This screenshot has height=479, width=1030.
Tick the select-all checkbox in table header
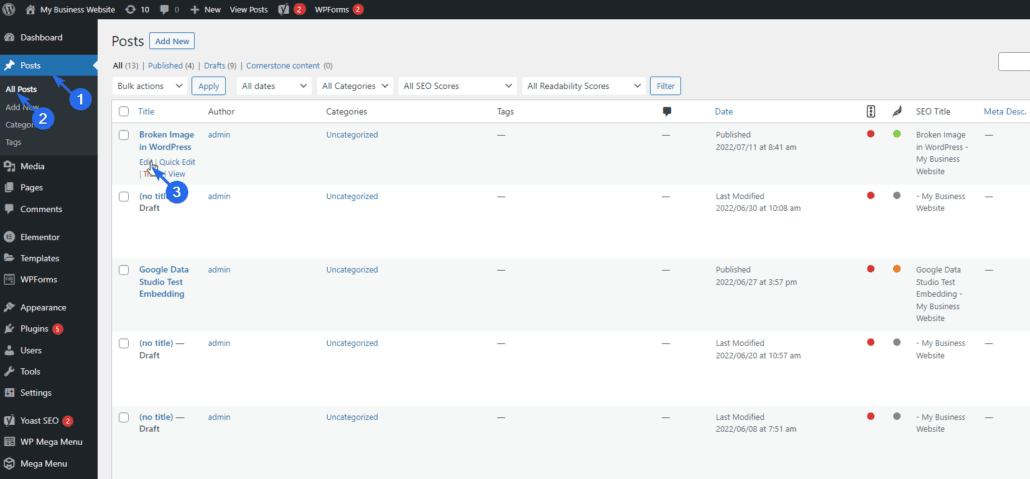coord(124,111)
